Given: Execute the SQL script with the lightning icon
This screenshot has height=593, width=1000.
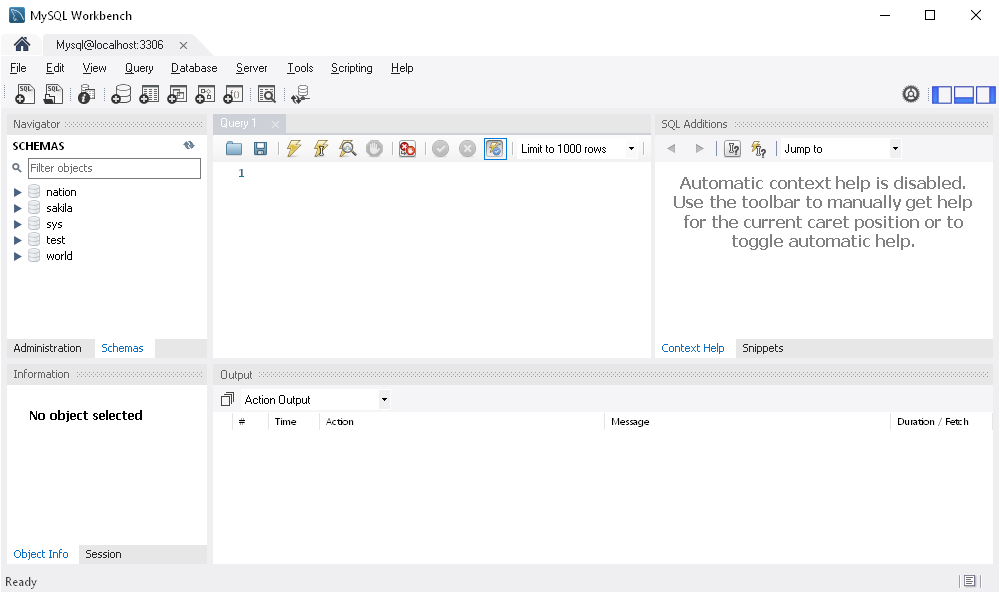Looking at the screenshot, I should pos(294,148).
